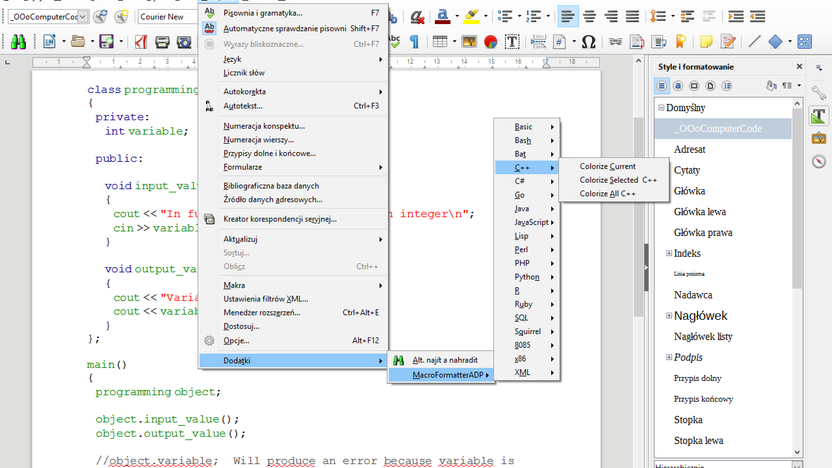Open Menedżer rozszerzeń menu item
This screenshot has width=832, height=468.
point(293,313)
